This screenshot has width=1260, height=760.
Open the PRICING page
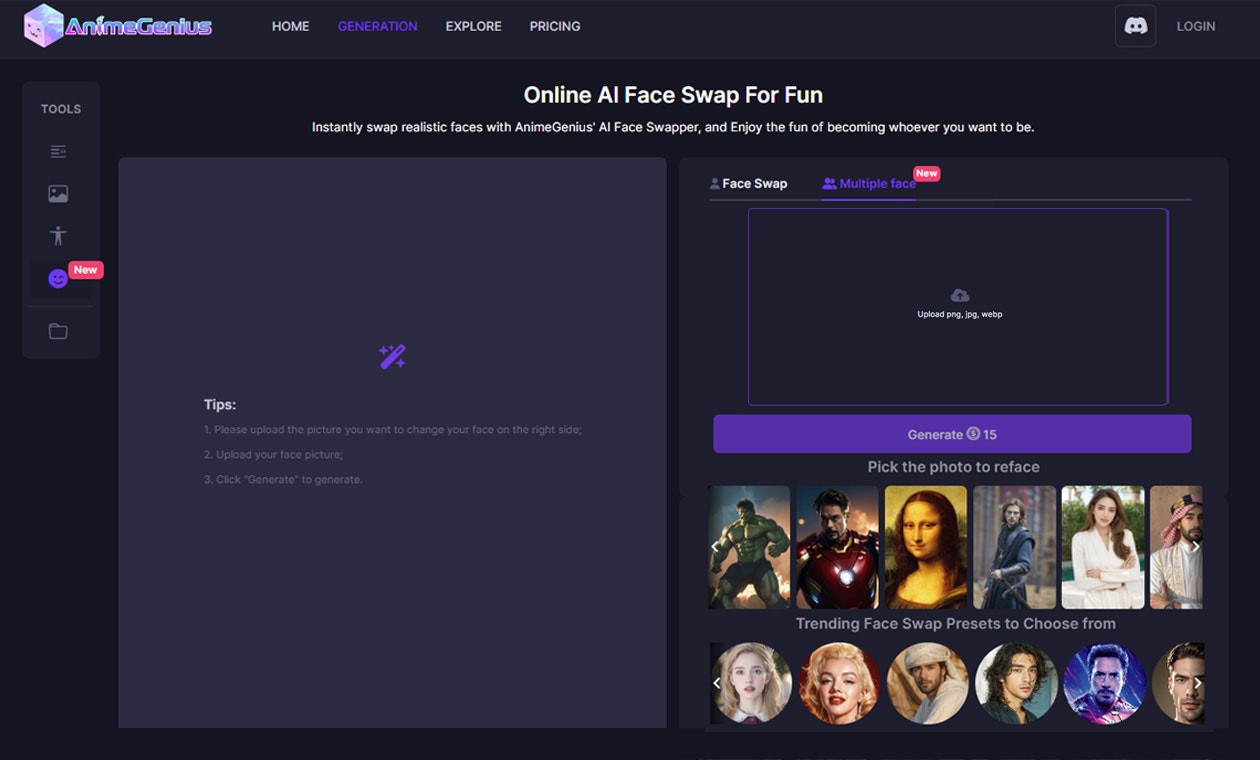[x=555, y=26]
